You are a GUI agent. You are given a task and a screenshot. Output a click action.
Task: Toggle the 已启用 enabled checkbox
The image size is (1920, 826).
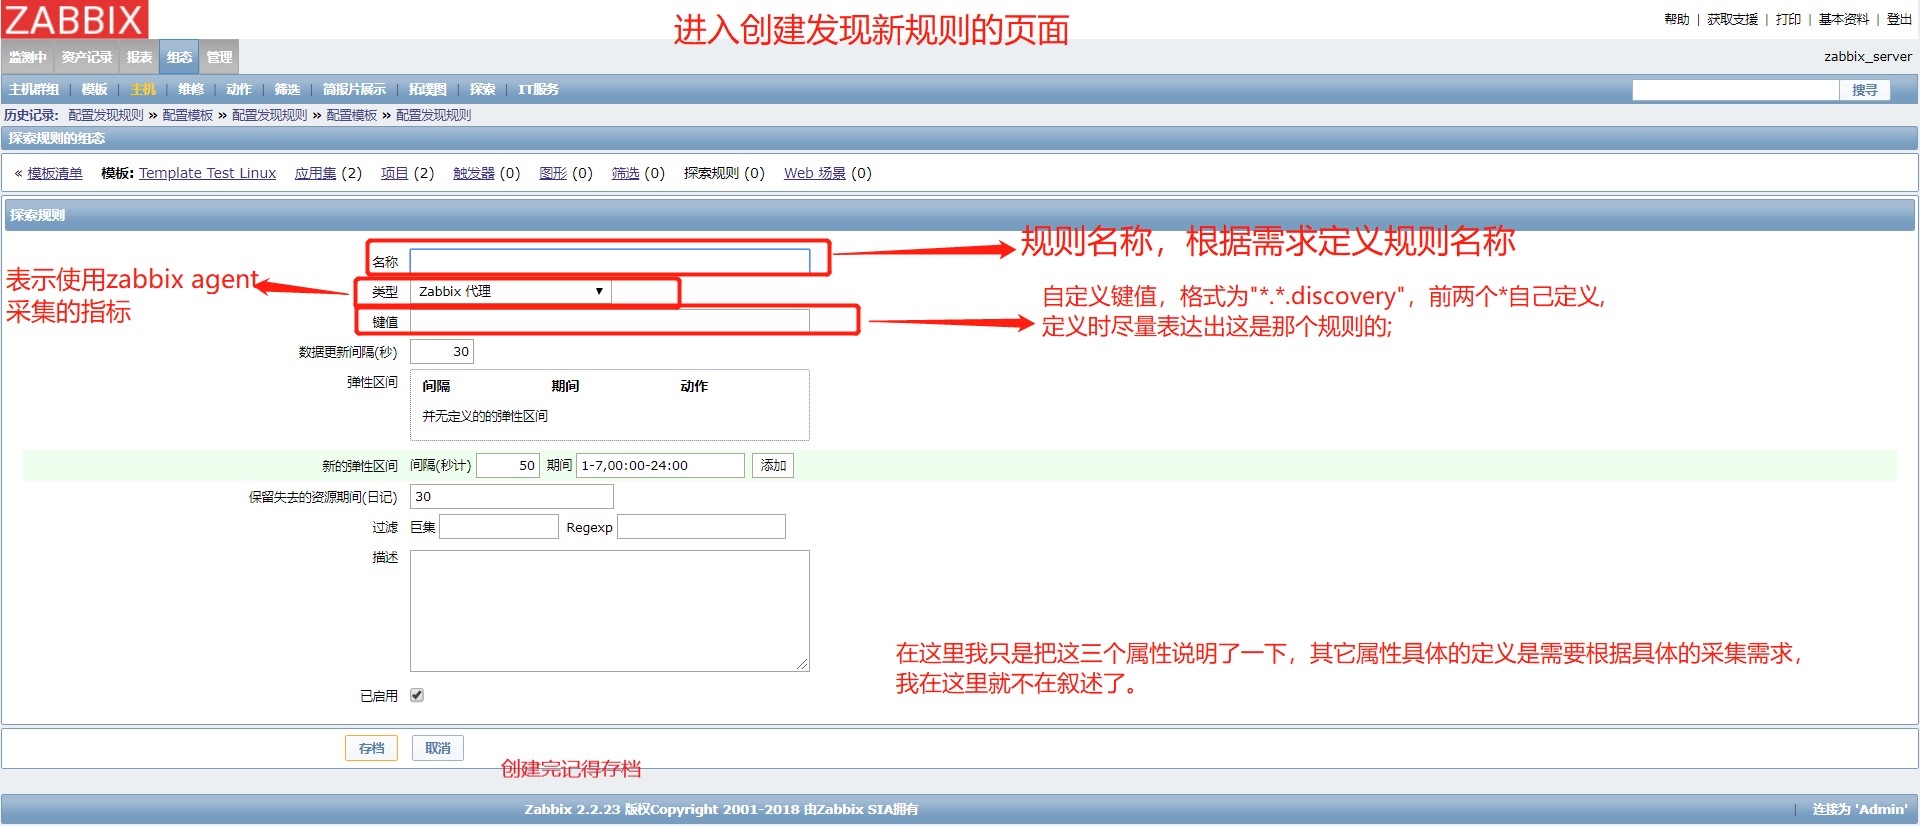[417, 695]
